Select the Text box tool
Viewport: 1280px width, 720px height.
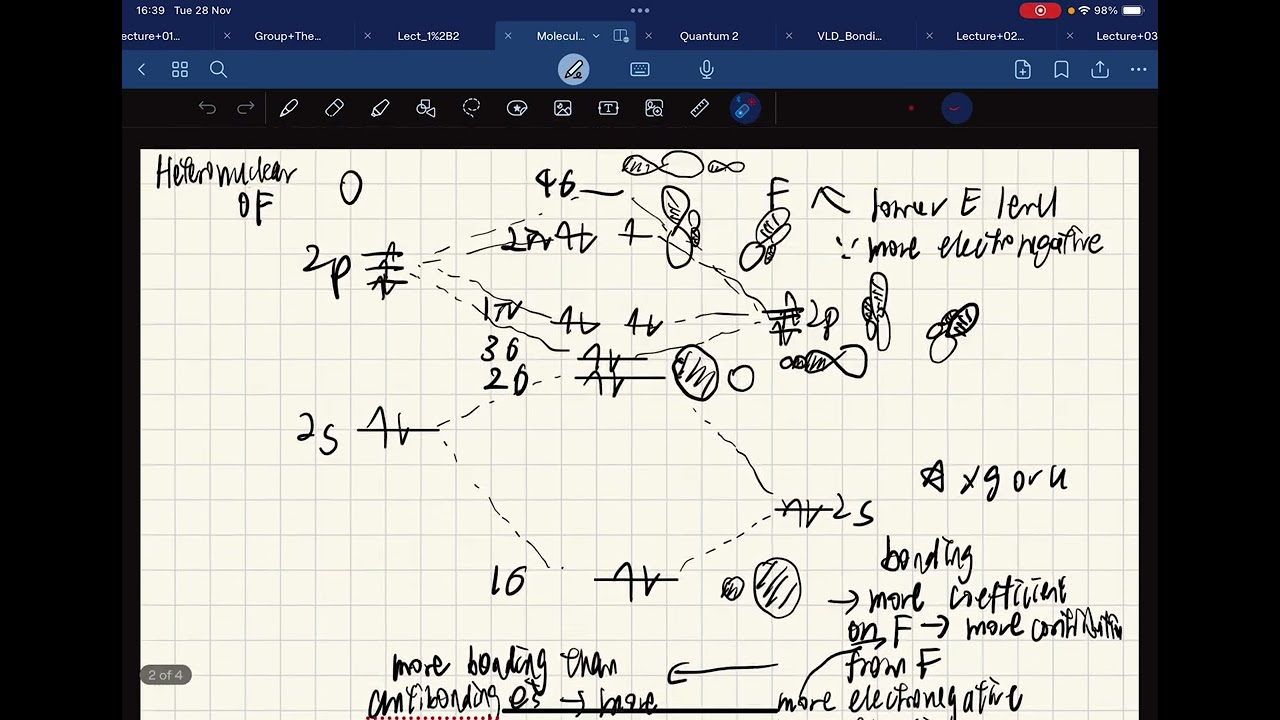tap(608, 108)
